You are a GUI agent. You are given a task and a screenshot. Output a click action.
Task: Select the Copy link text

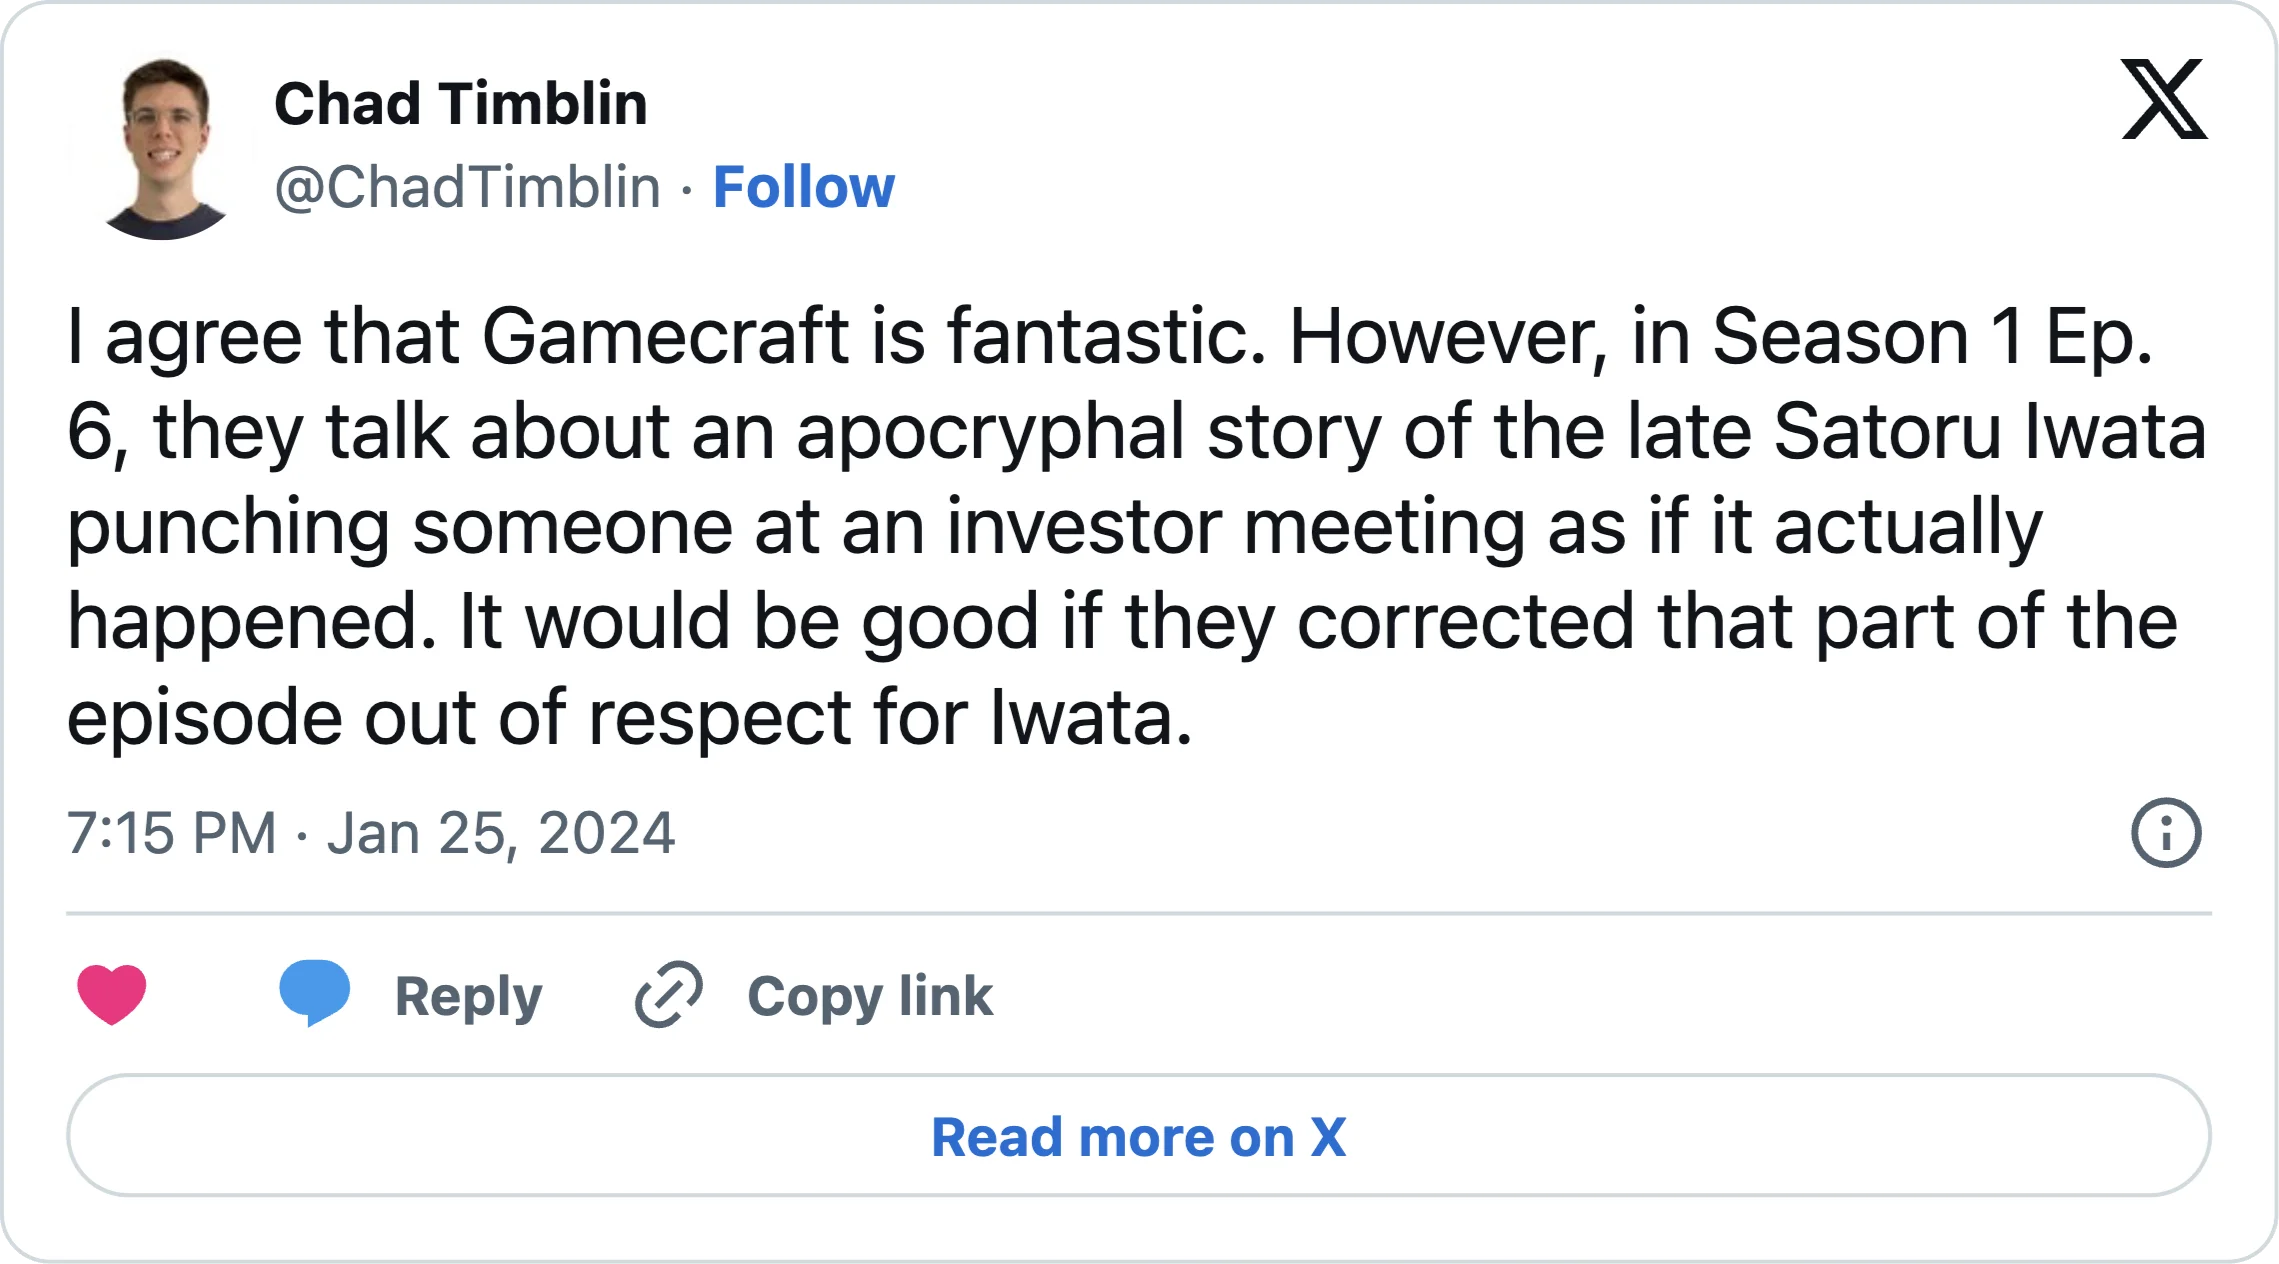(869, 994)
